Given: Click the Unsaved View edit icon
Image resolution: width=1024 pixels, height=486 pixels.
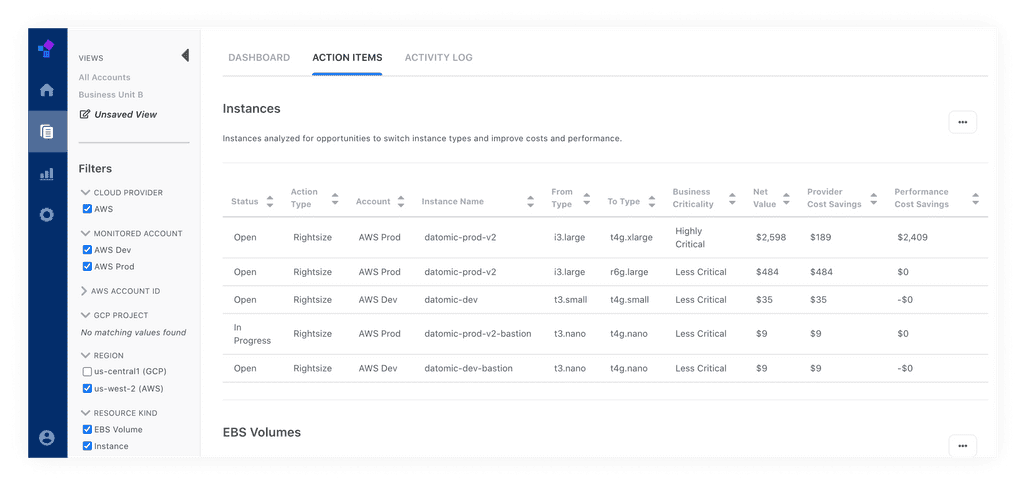Looking at the screenshot, I should click(x=85, y=114).
